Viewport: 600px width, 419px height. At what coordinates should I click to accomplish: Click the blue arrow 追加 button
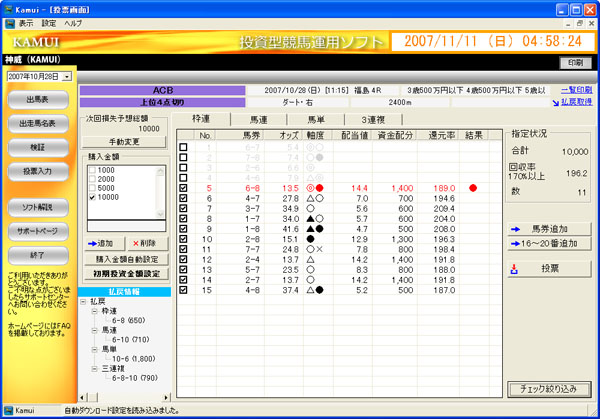(101, 243)
